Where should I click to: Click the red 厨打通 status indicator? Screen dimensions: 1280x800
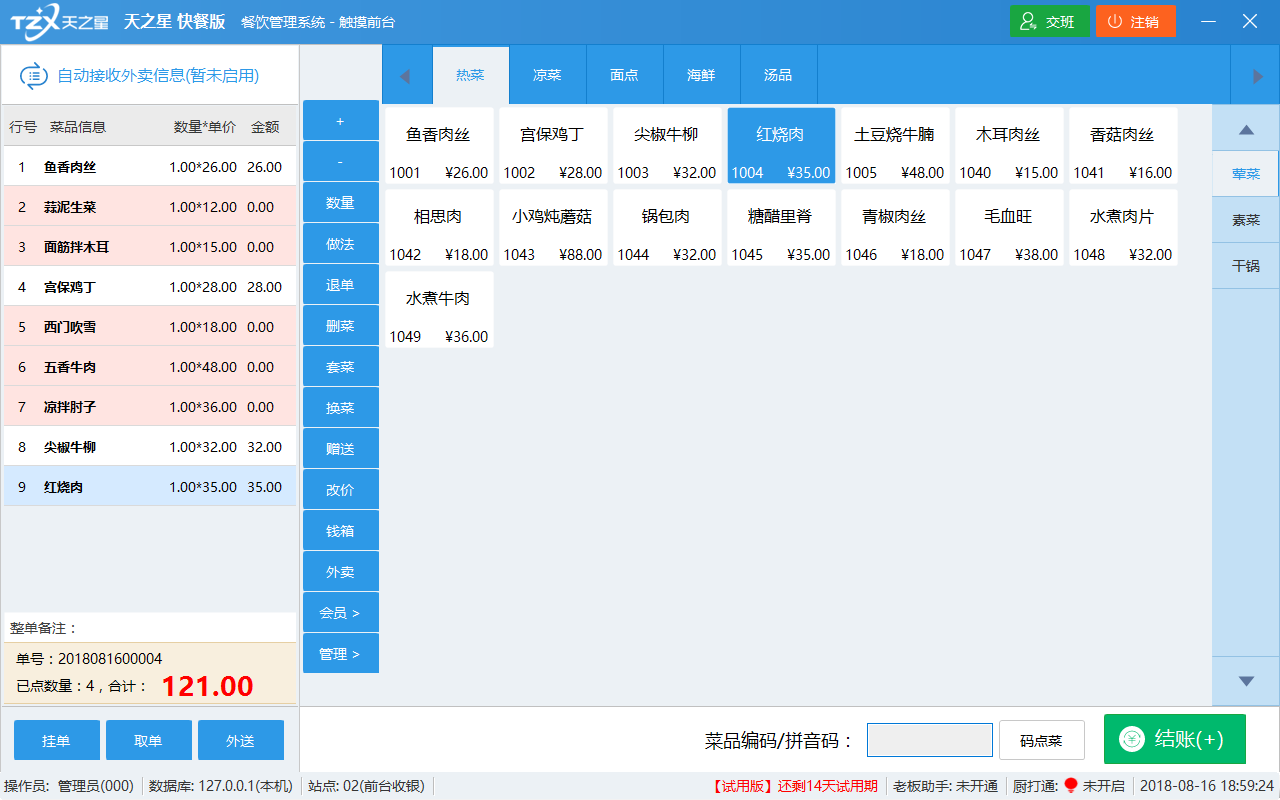click(x=1071, y=786)
